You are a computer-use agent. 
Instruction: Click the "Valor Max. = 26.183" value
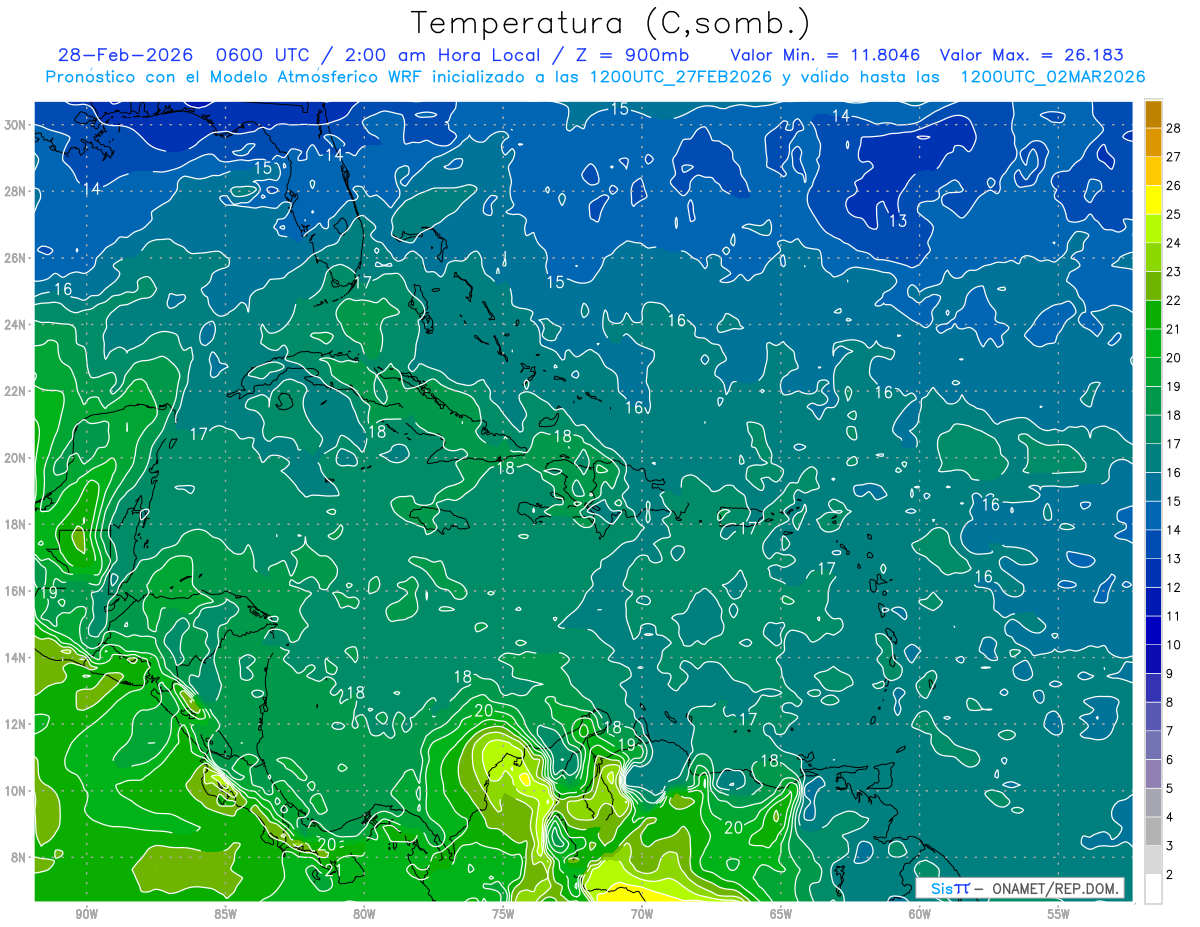click(x=1032, y=55)
